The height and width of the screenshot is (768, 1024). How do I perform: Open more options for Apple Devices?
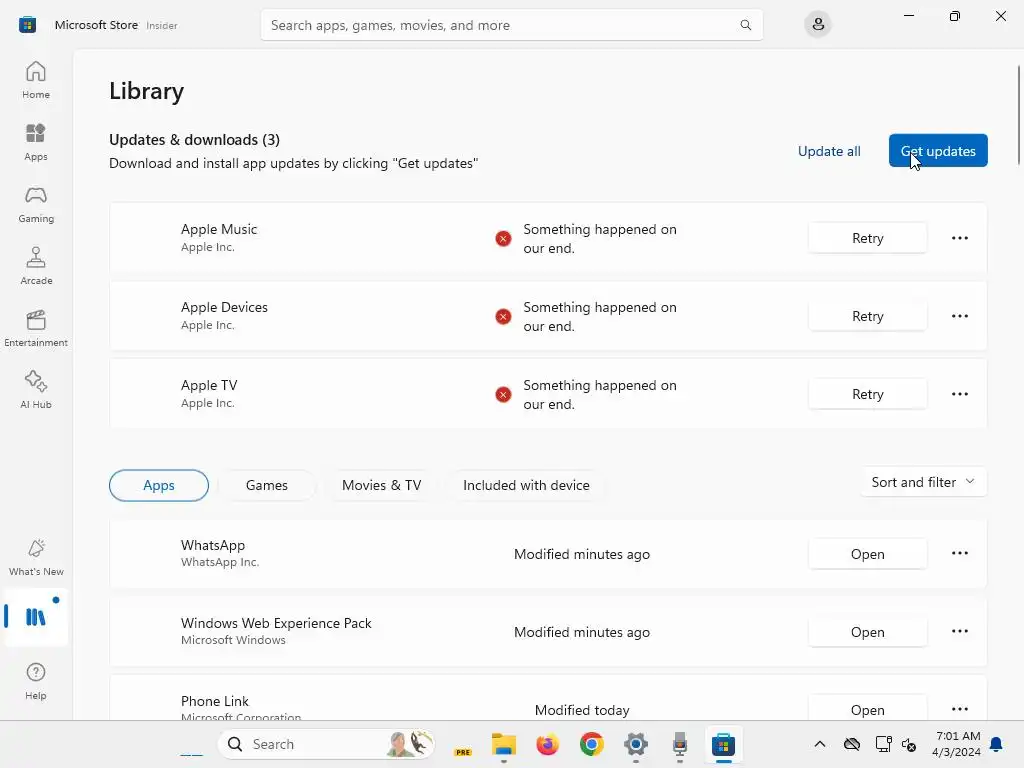(959, 316)
